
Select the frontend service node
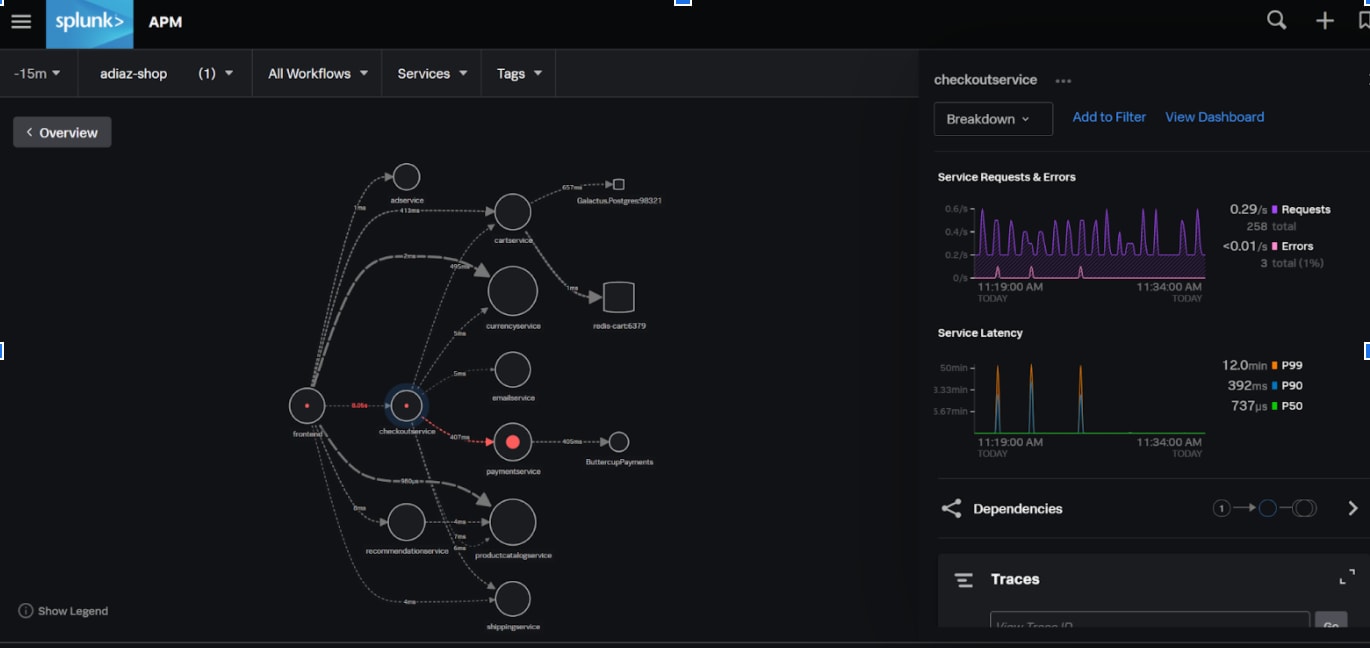[x=307, y=406]
